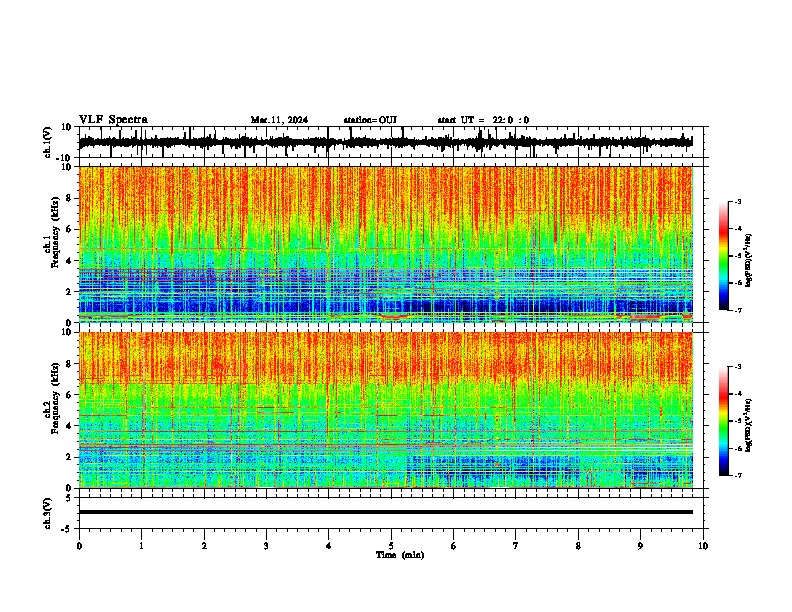
Task: Click time axis tick label 0
Action: pos(79,546)
